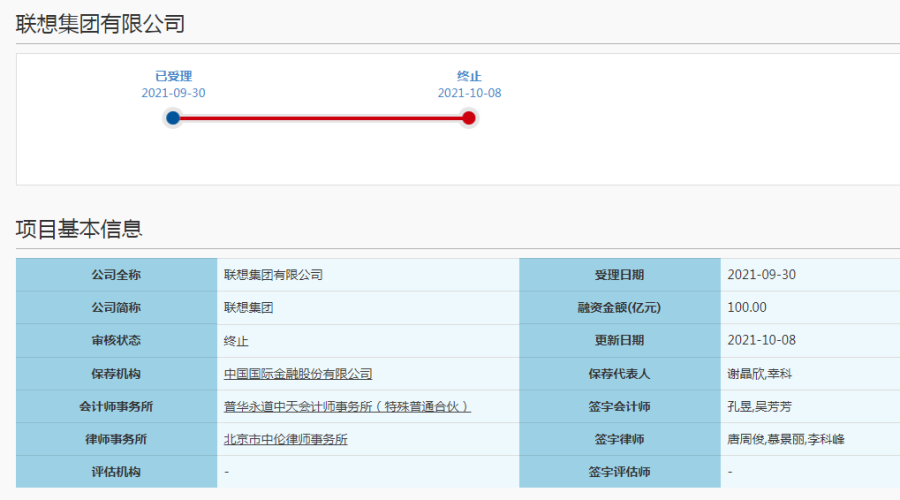Click the 终止 label above the timeline
Screen dimensions: 900x500
point(469,76)
